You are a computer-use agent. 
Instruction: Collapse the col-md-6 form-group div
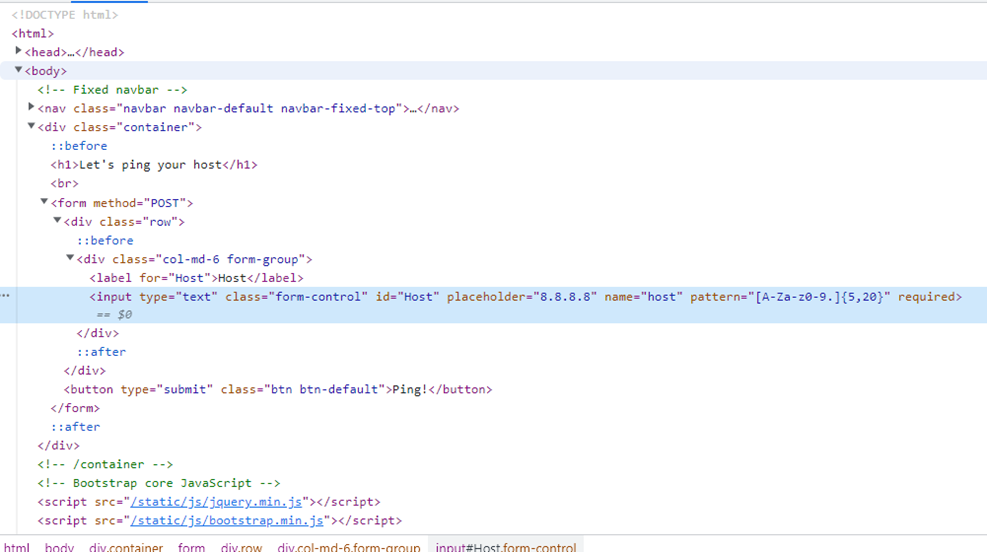coord(70,257)
